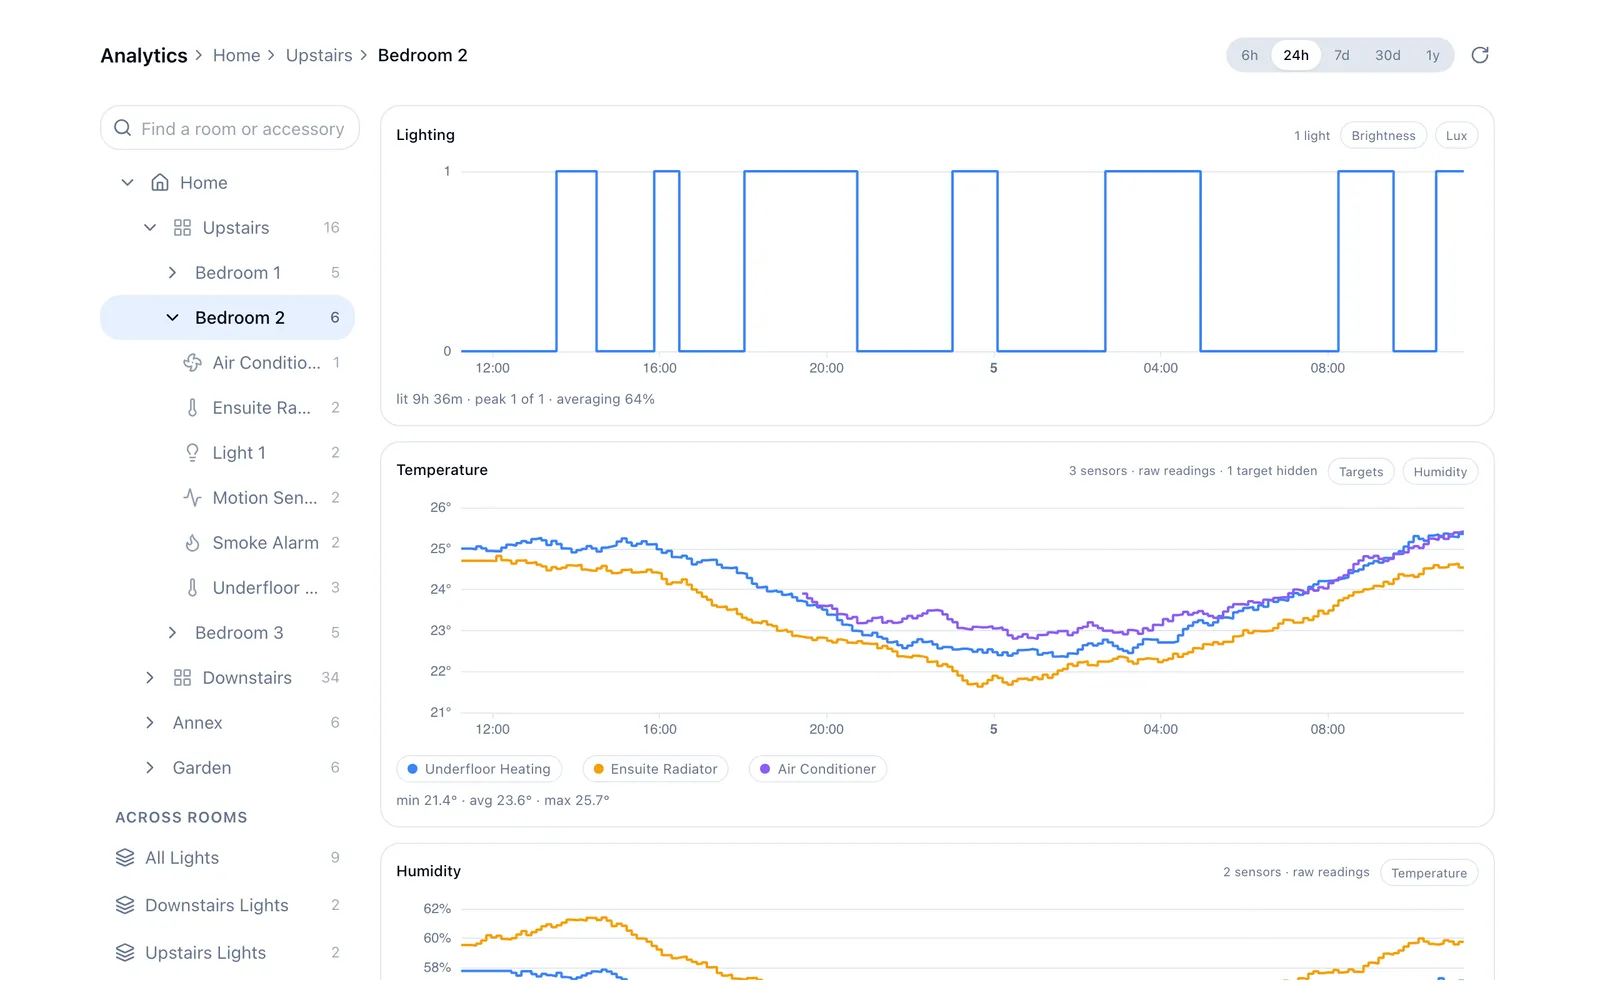The width and height of the screenshot is (1600, 1000).
Task: Open the Upstairs Lights group
Action: (228, 953)
